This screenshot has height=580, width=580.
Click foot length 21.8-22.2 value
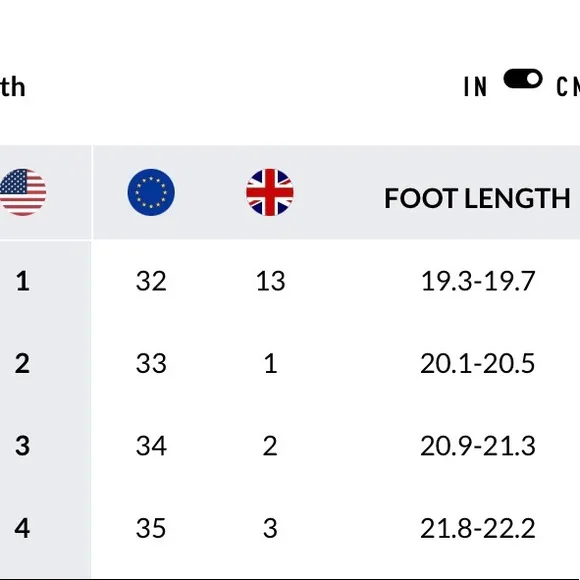pyautogui.click(x=478, y=528)
